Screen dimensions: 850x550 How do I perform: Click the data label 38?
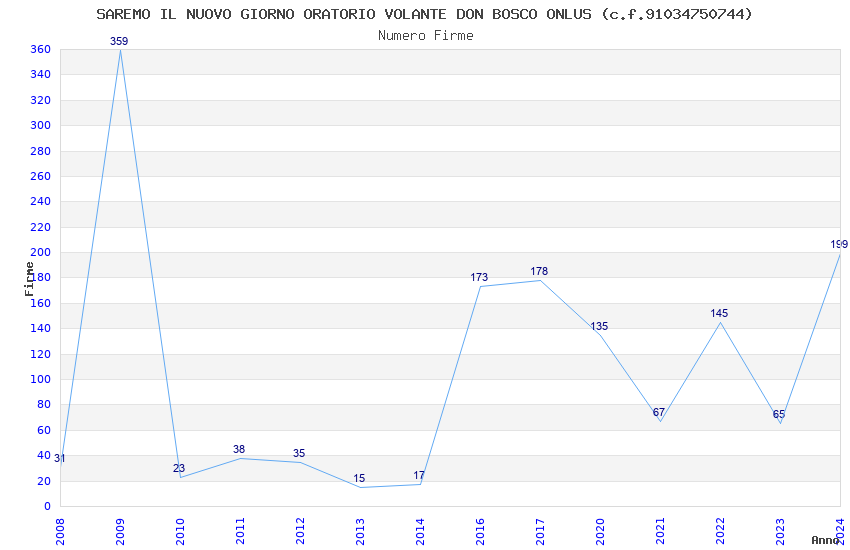[239, 449]
